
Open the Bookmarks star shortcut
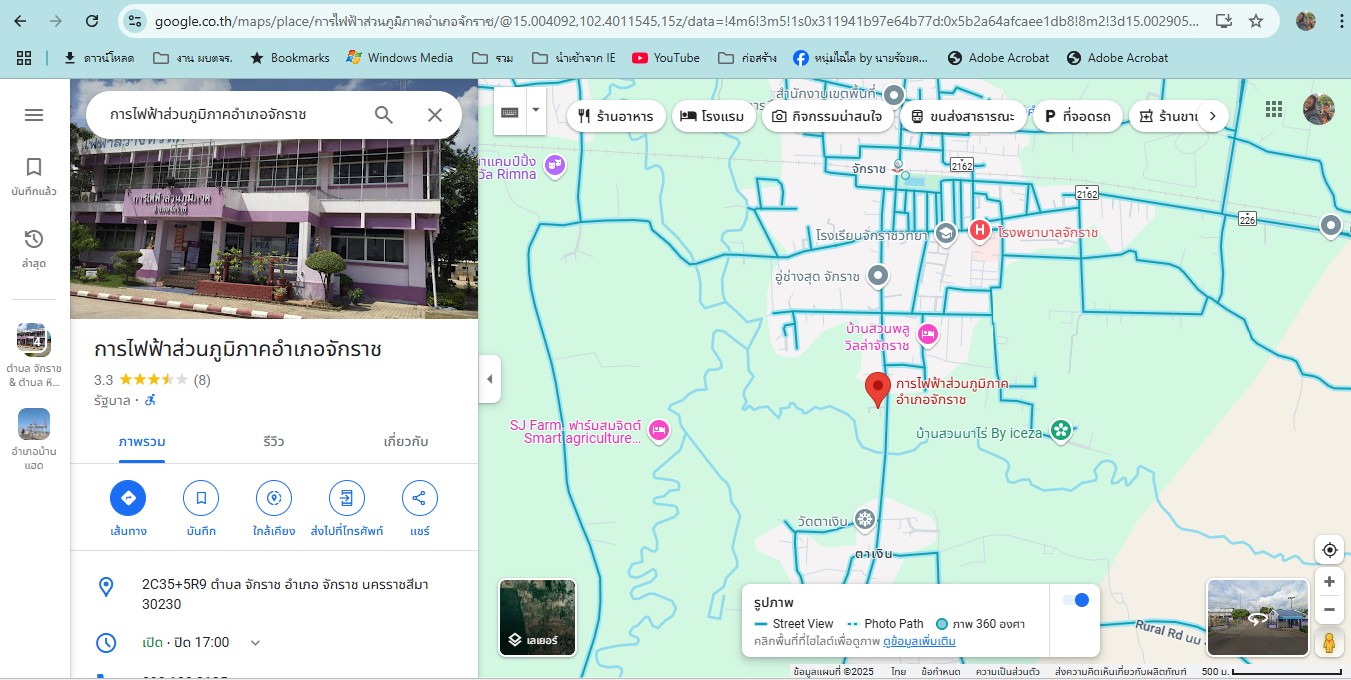coord(289,58)
